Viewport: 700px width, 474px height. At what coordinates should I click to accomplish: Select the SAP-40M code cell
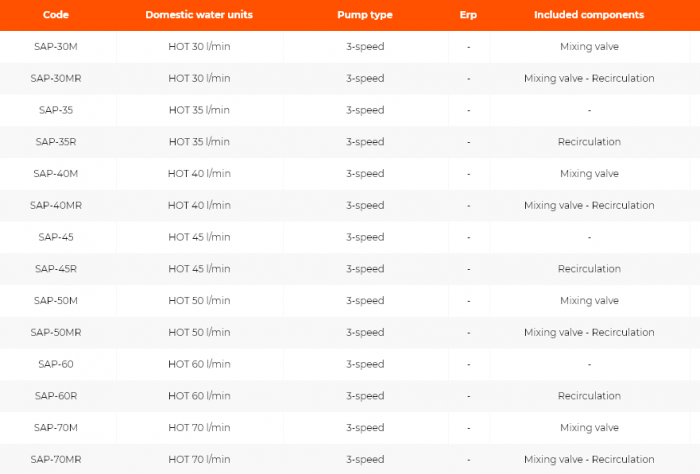56,174
